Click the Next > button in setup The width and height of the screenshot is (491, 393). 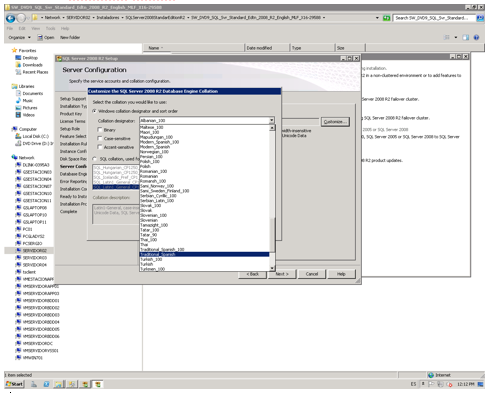pos(282,274)
